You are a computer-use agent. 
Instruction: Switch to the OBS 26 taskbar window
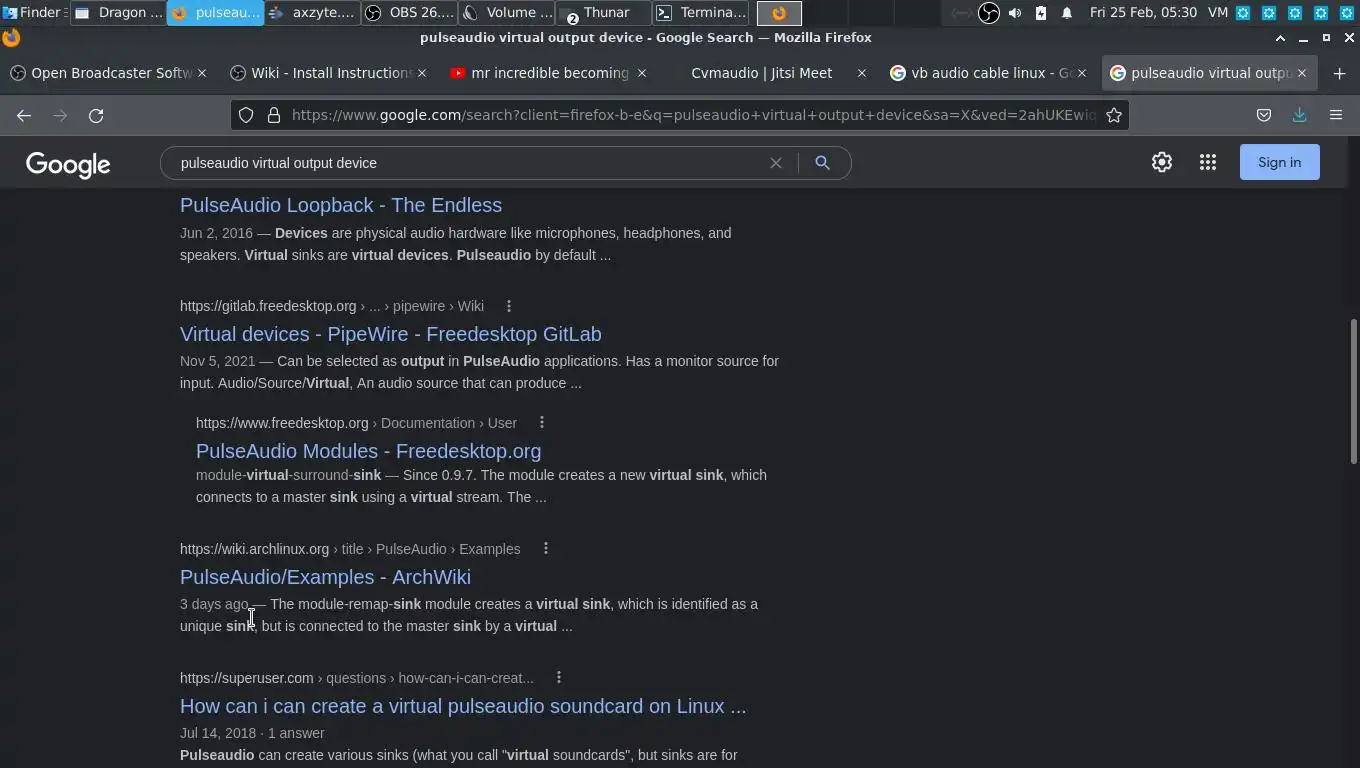[408, 13]
